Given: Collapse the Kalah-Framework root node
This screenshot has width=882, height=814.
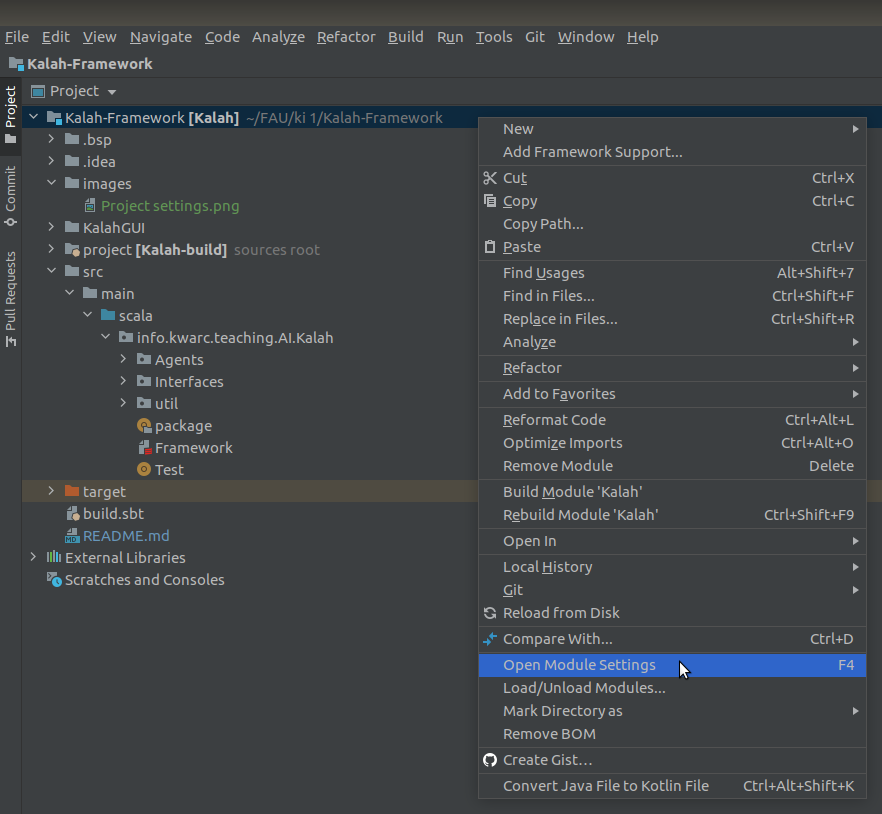Looking at the screenshot, I should point(34,117).
